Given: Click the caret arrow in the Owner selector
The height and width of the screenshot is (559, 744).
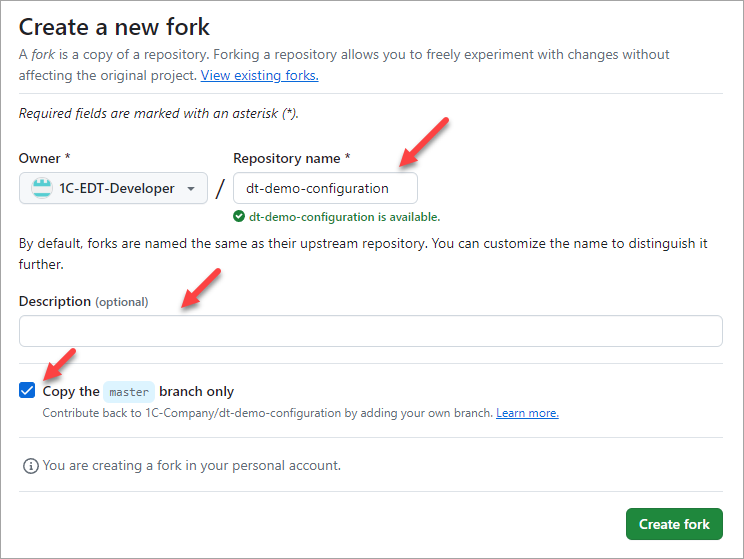Looking at the screenshot, I should point(191,189).
